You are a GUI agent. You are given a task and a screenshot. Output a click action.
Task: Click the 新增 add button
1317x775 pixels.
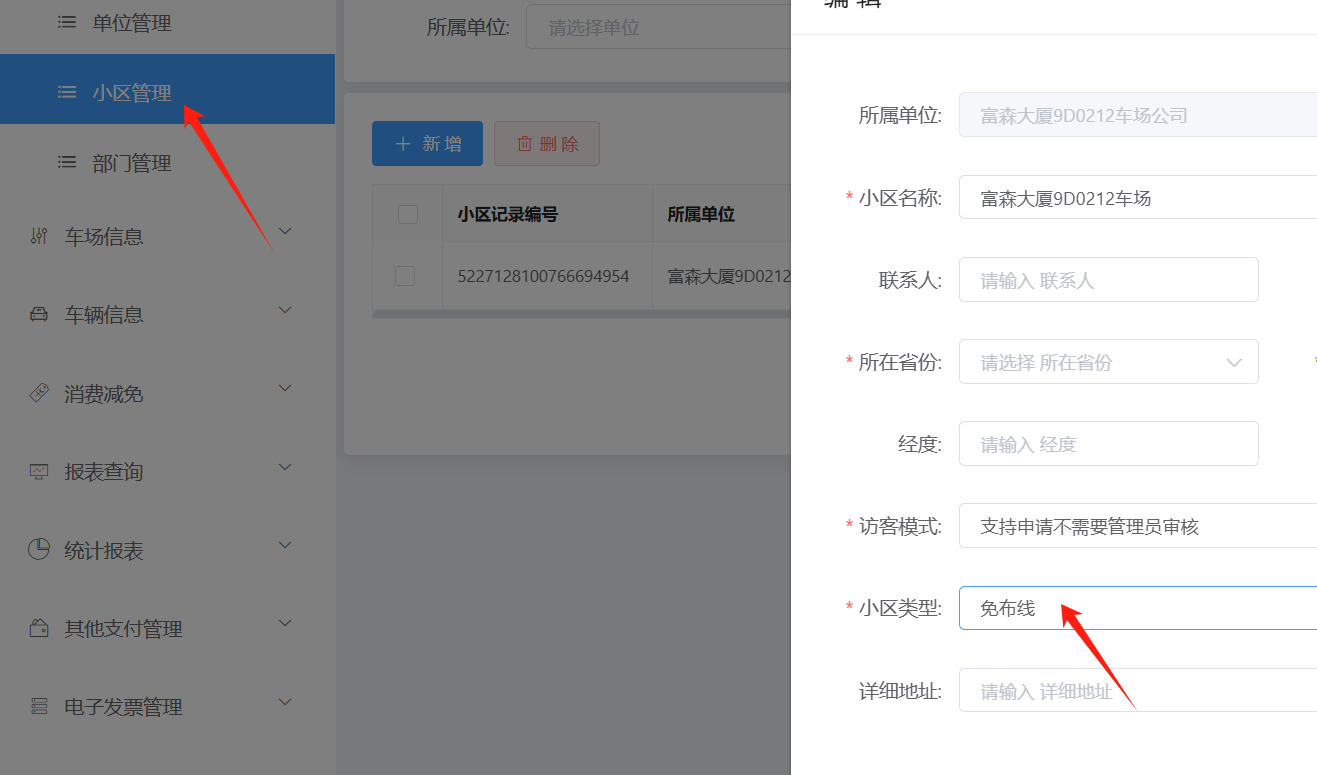[x=427, y=144]
